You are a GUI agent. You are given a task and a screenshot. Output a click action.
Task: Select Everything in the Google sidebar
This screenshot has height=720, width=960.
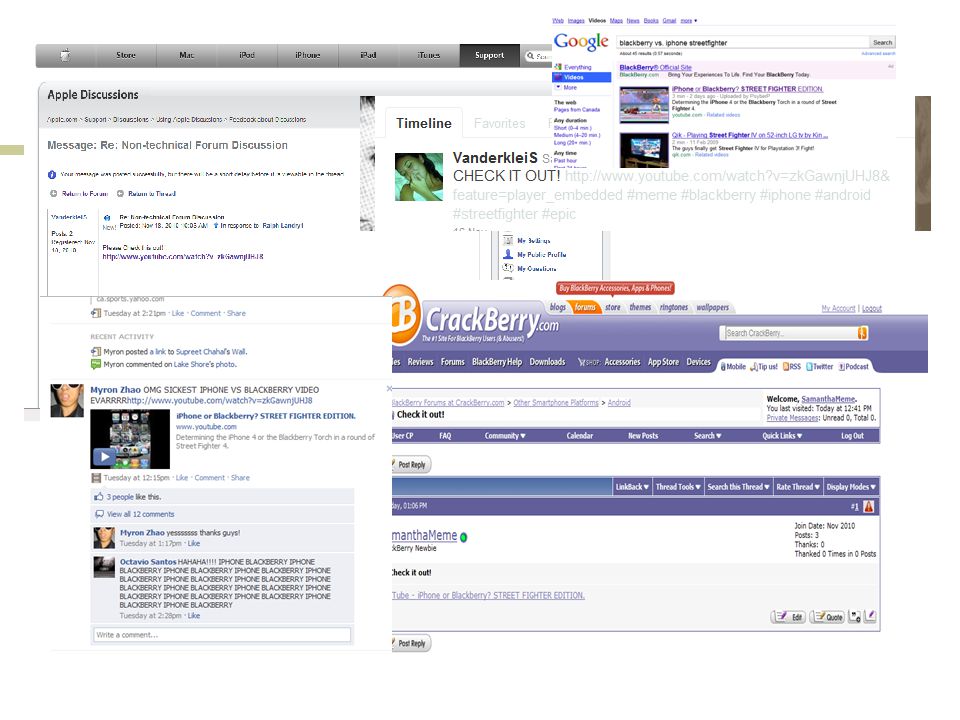point(577,67)
